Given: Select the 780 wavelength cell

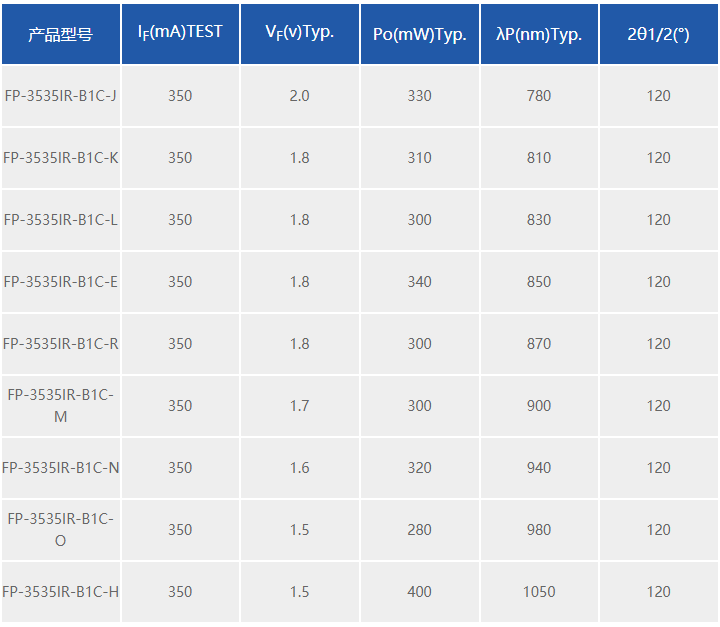Looking at the screenshot, I should tap(539, 96).
